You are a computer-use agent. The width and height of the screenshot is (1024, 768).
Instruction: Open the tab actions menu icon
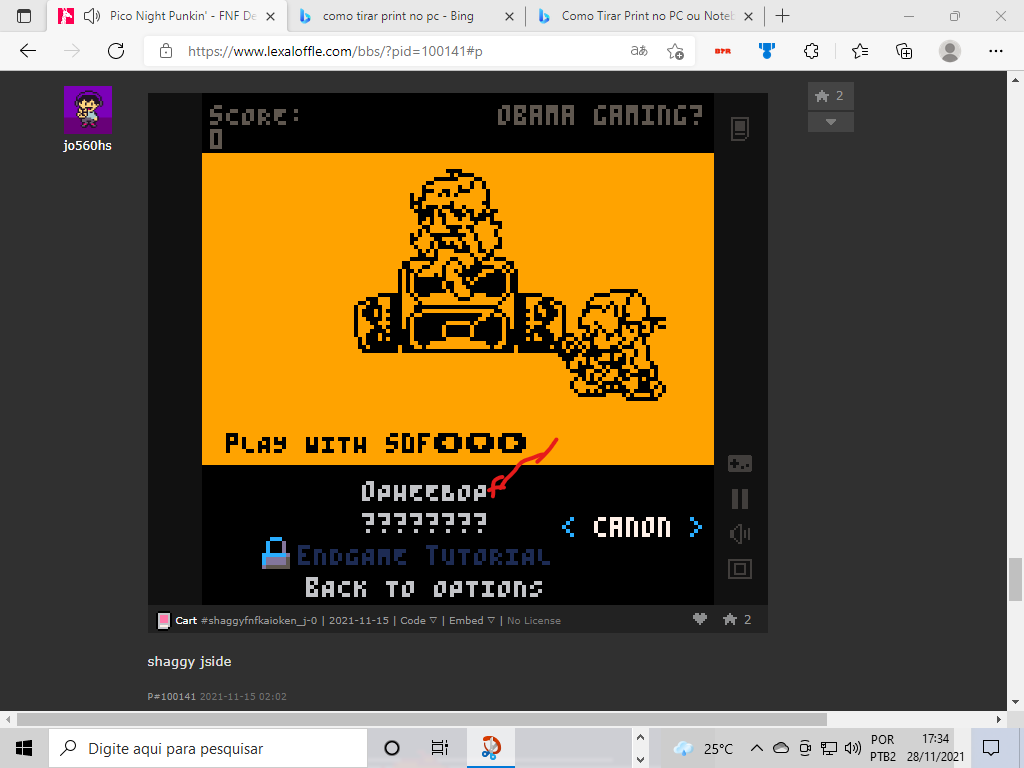pos(24,16)
